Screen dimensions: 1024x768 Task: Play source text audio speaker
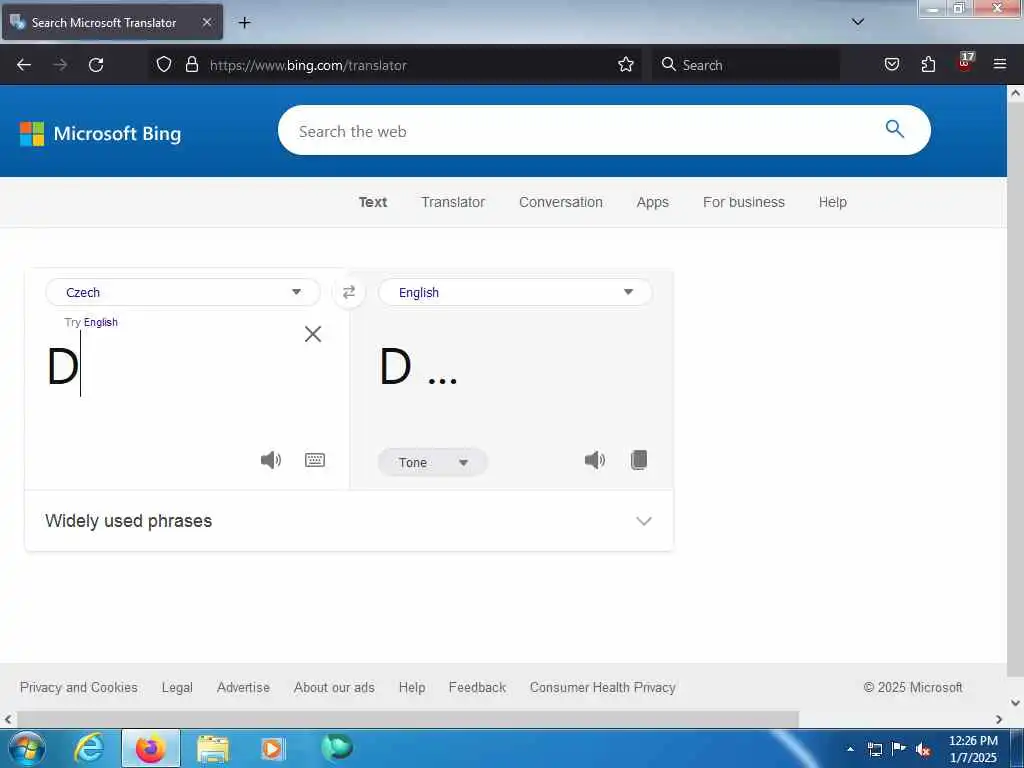coord(270,460)
